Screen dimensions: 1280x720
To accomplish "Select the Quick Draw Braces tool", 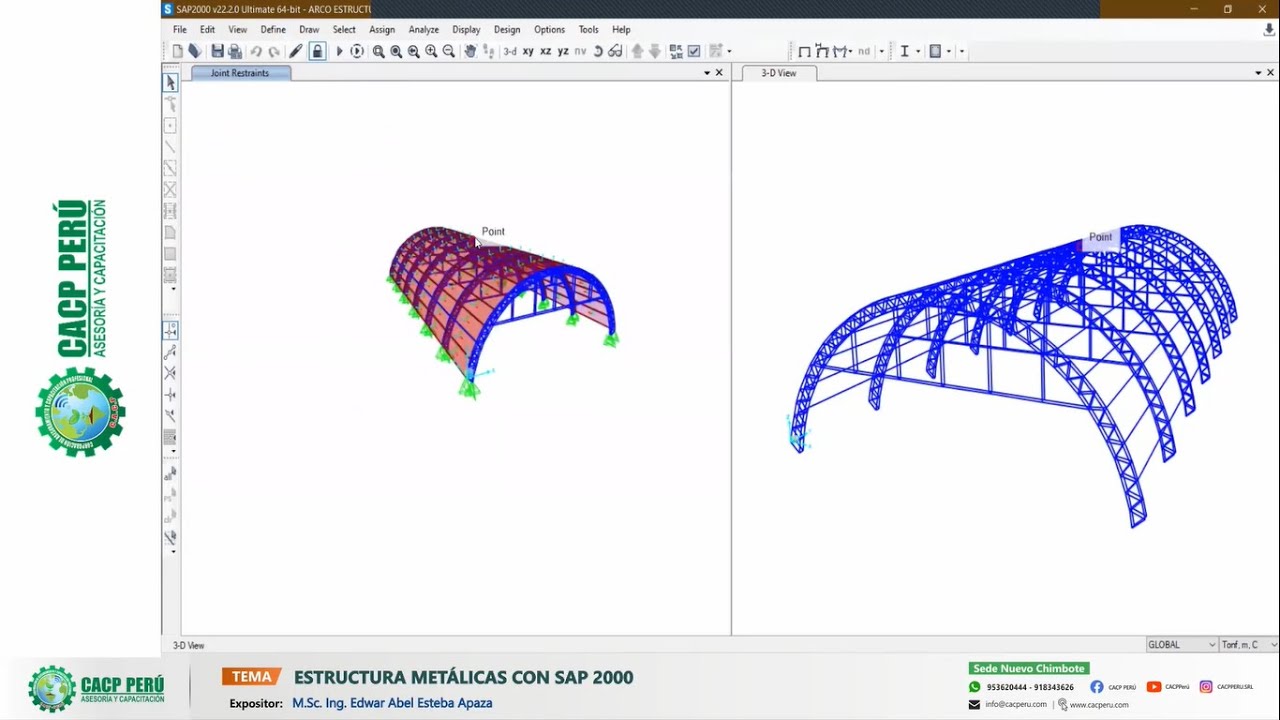I will click(170, 189).
